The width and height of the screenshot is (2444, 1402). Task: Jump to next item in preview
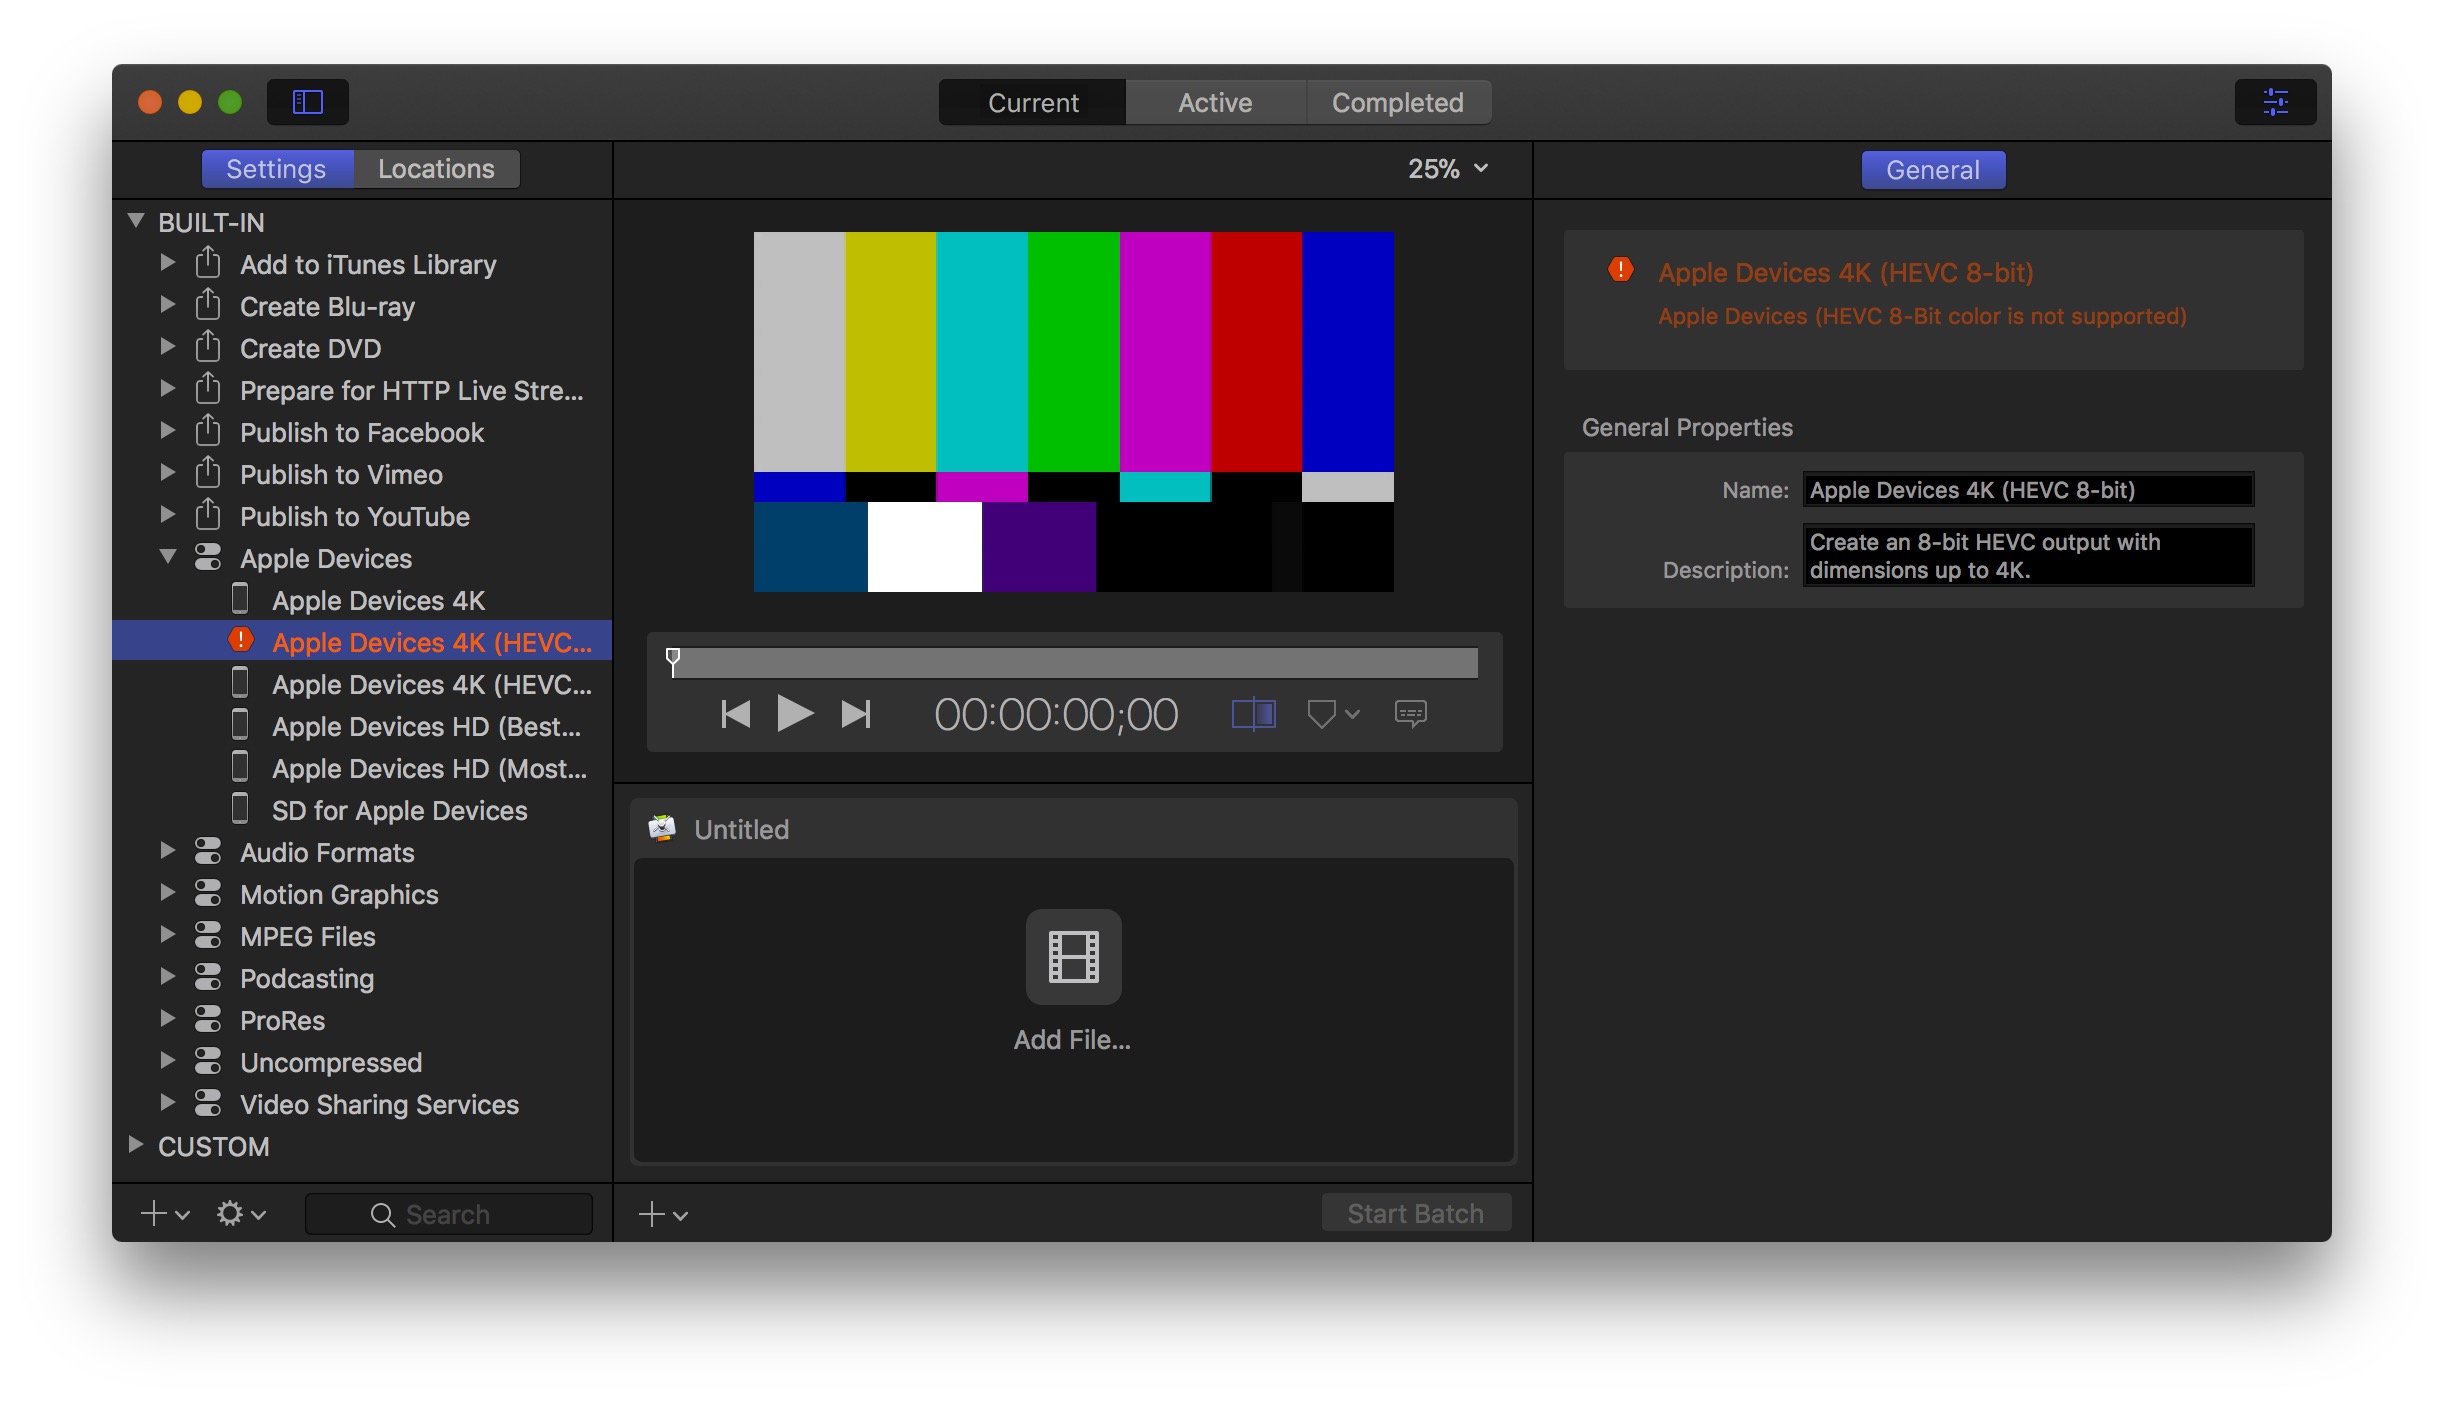coord(856,714)
